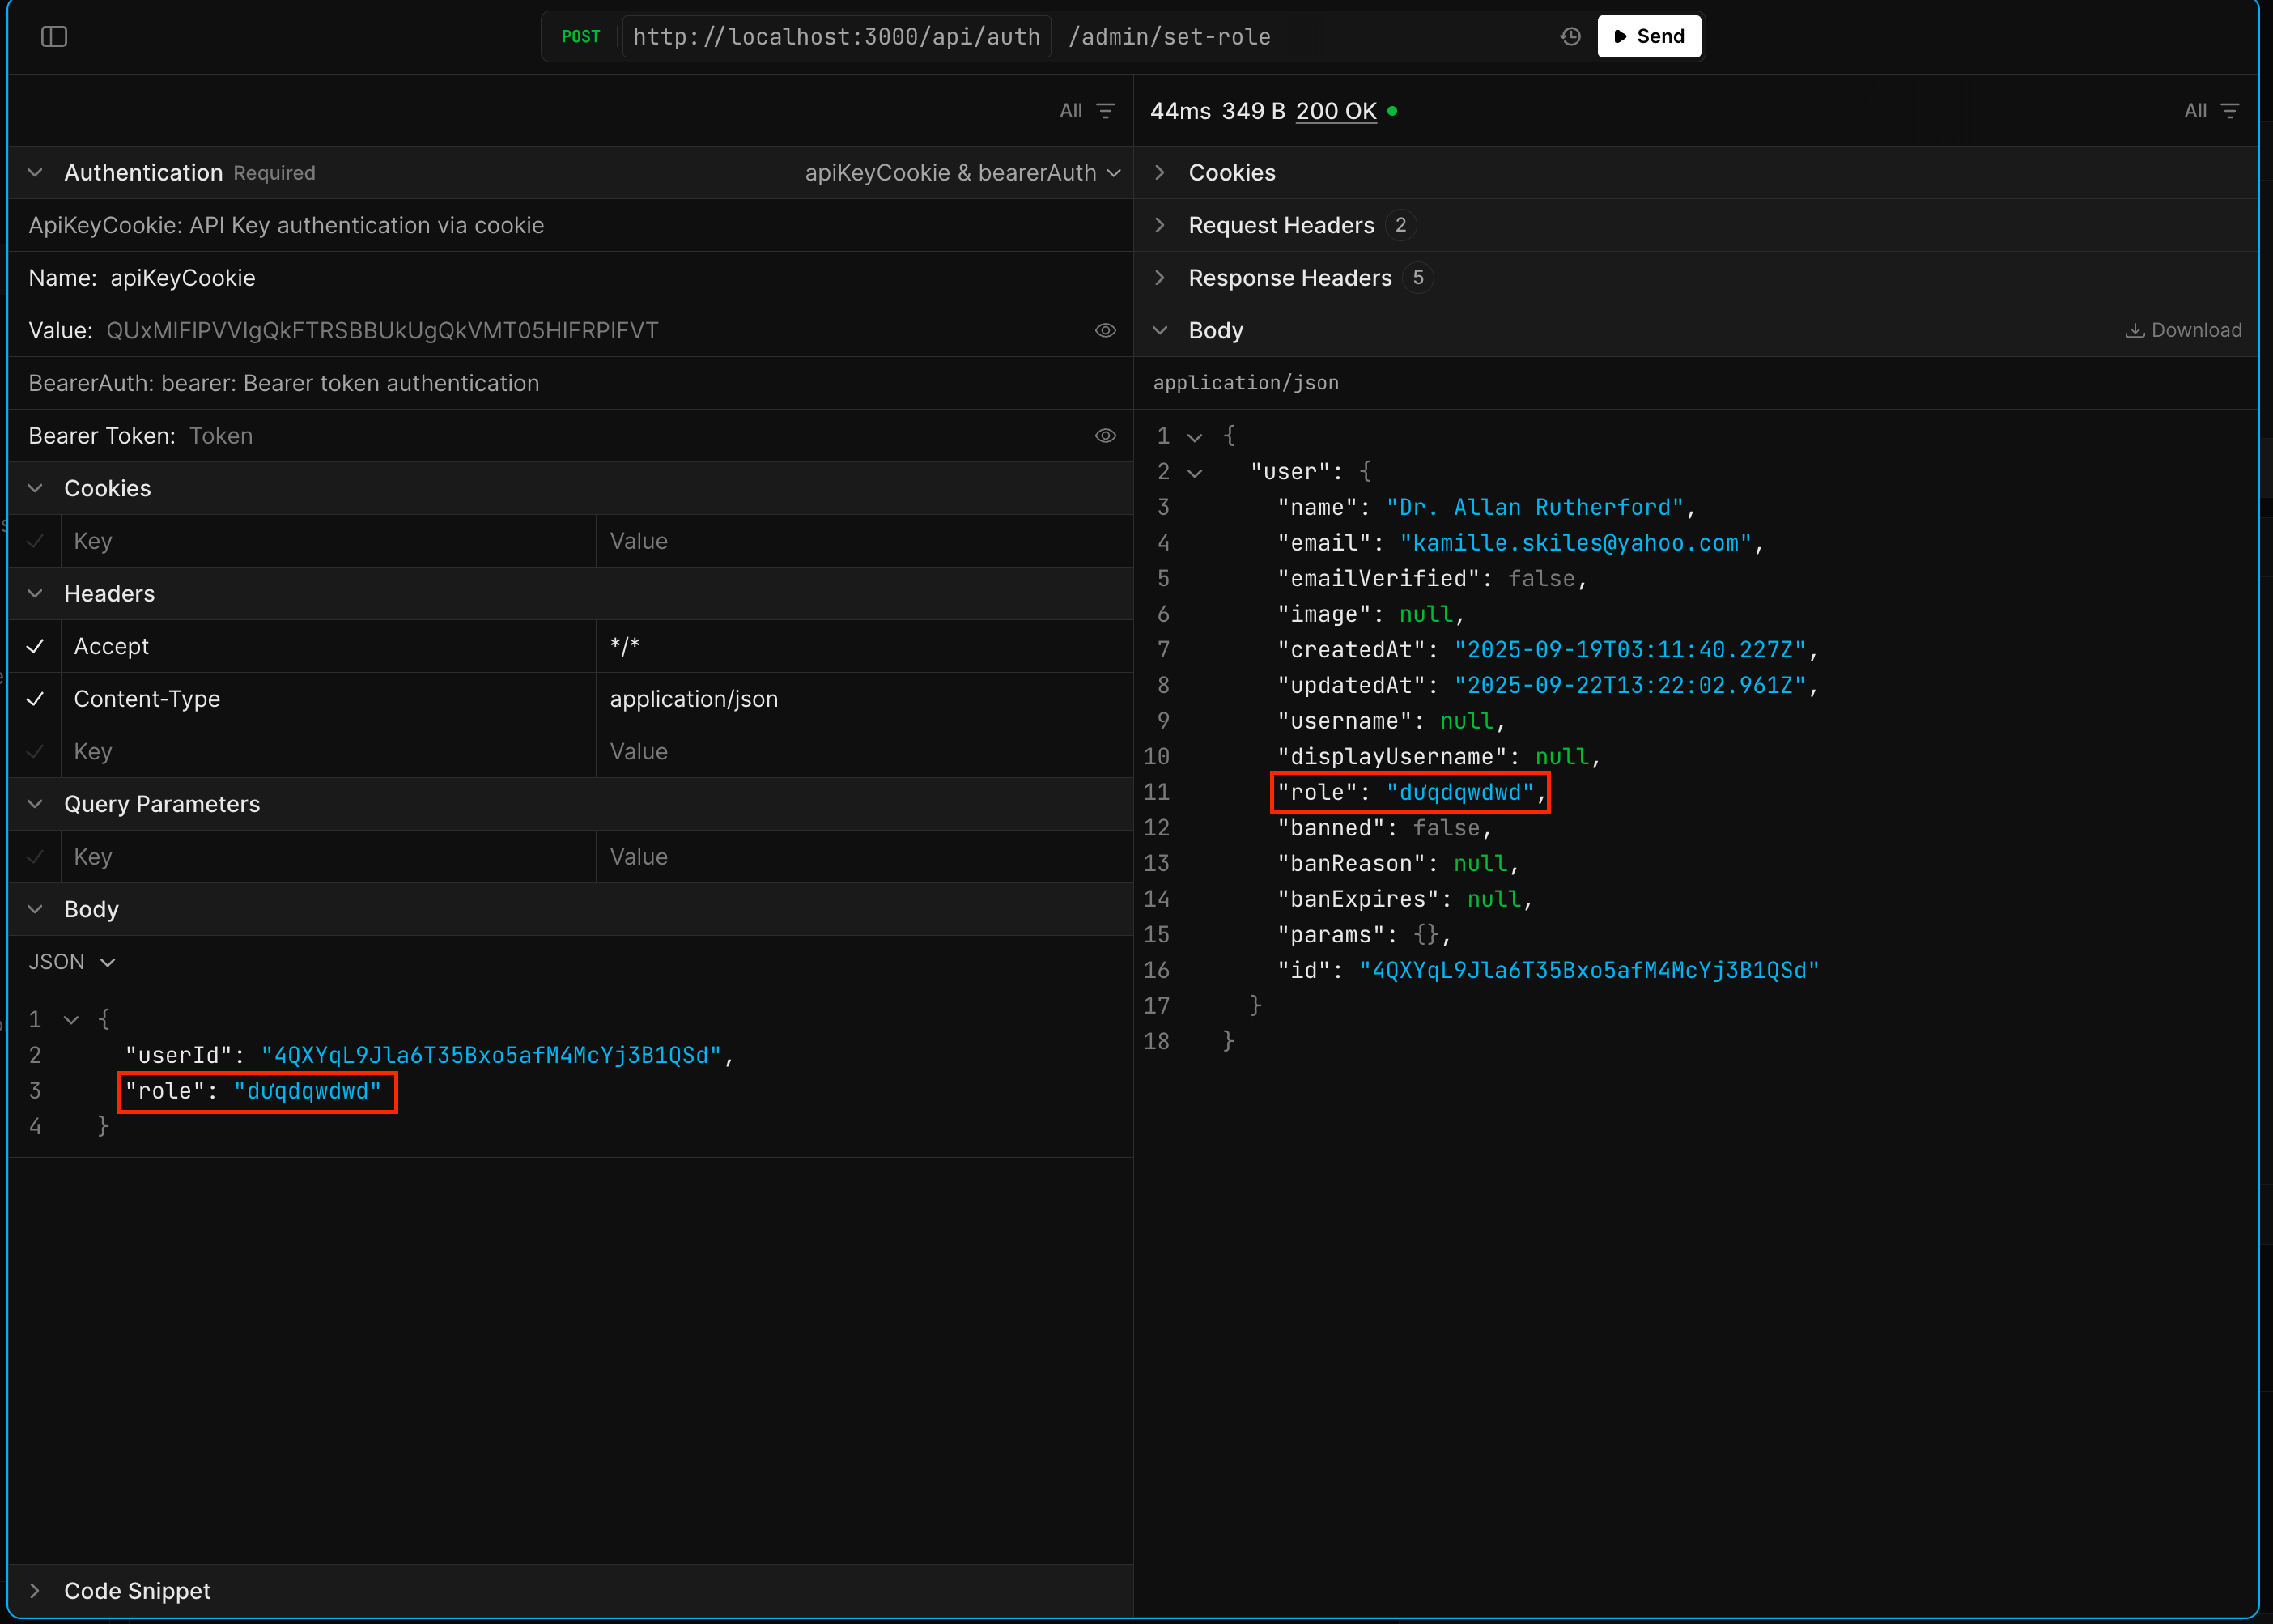Fold line 1 of request body JSON
2273x1624 pixels.
71,1020
